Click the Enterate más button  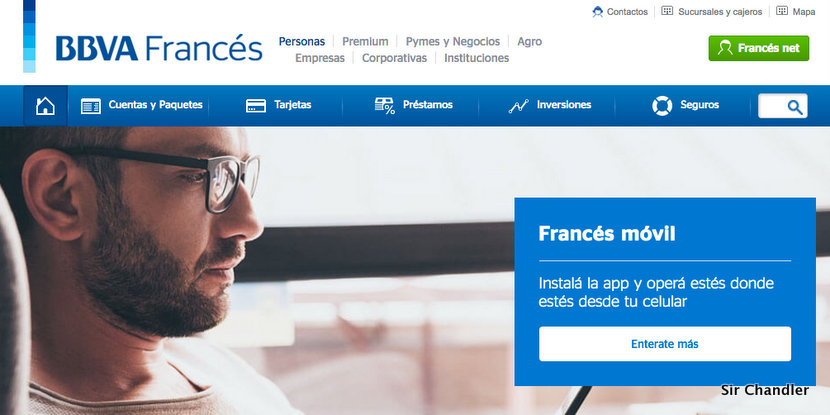point(665,344)
